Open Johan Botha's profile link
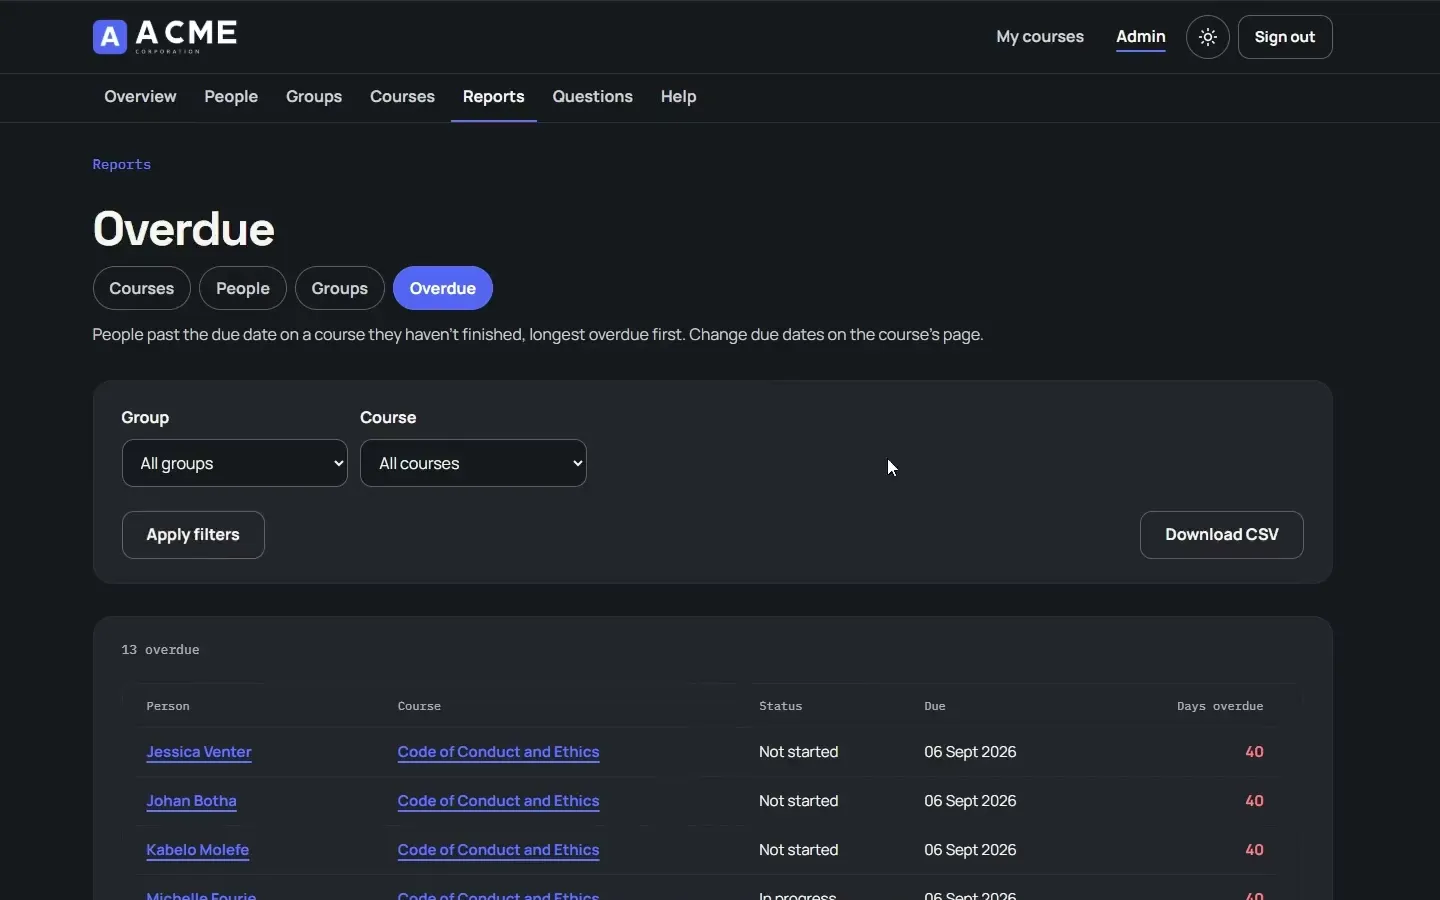 pyautogui.click(x=192, y=803)
